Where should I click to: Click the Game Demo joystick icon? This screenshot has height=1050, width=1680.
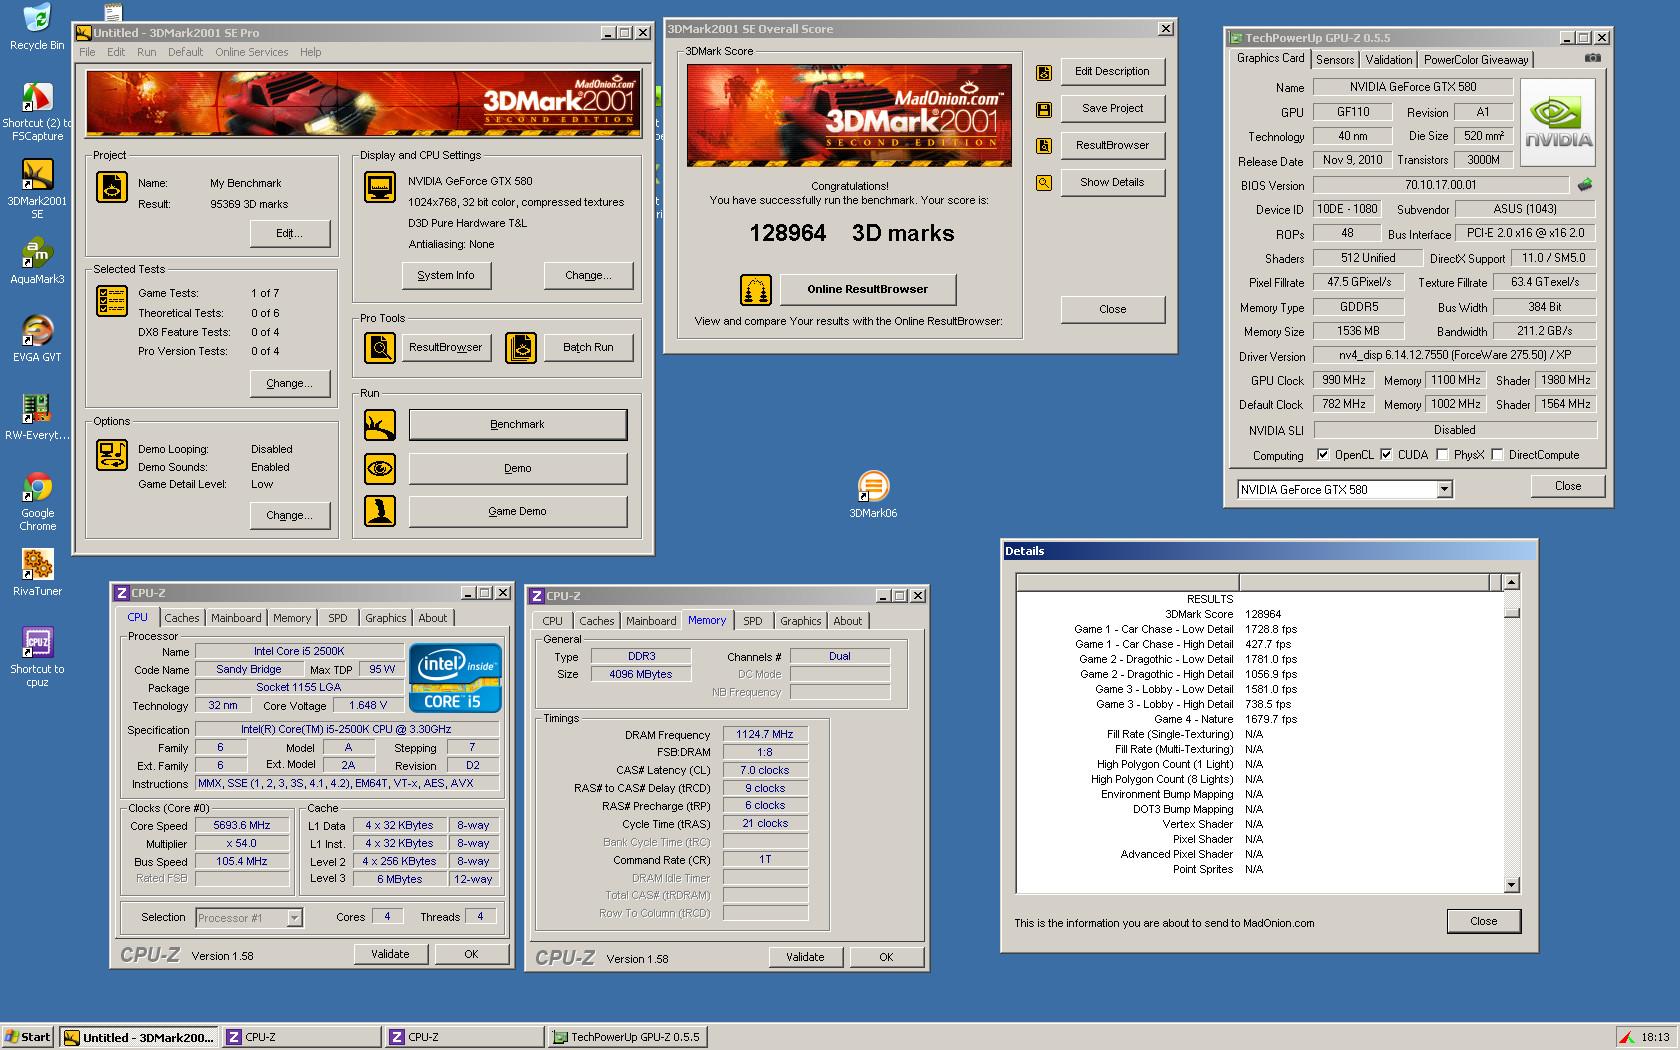380,511
